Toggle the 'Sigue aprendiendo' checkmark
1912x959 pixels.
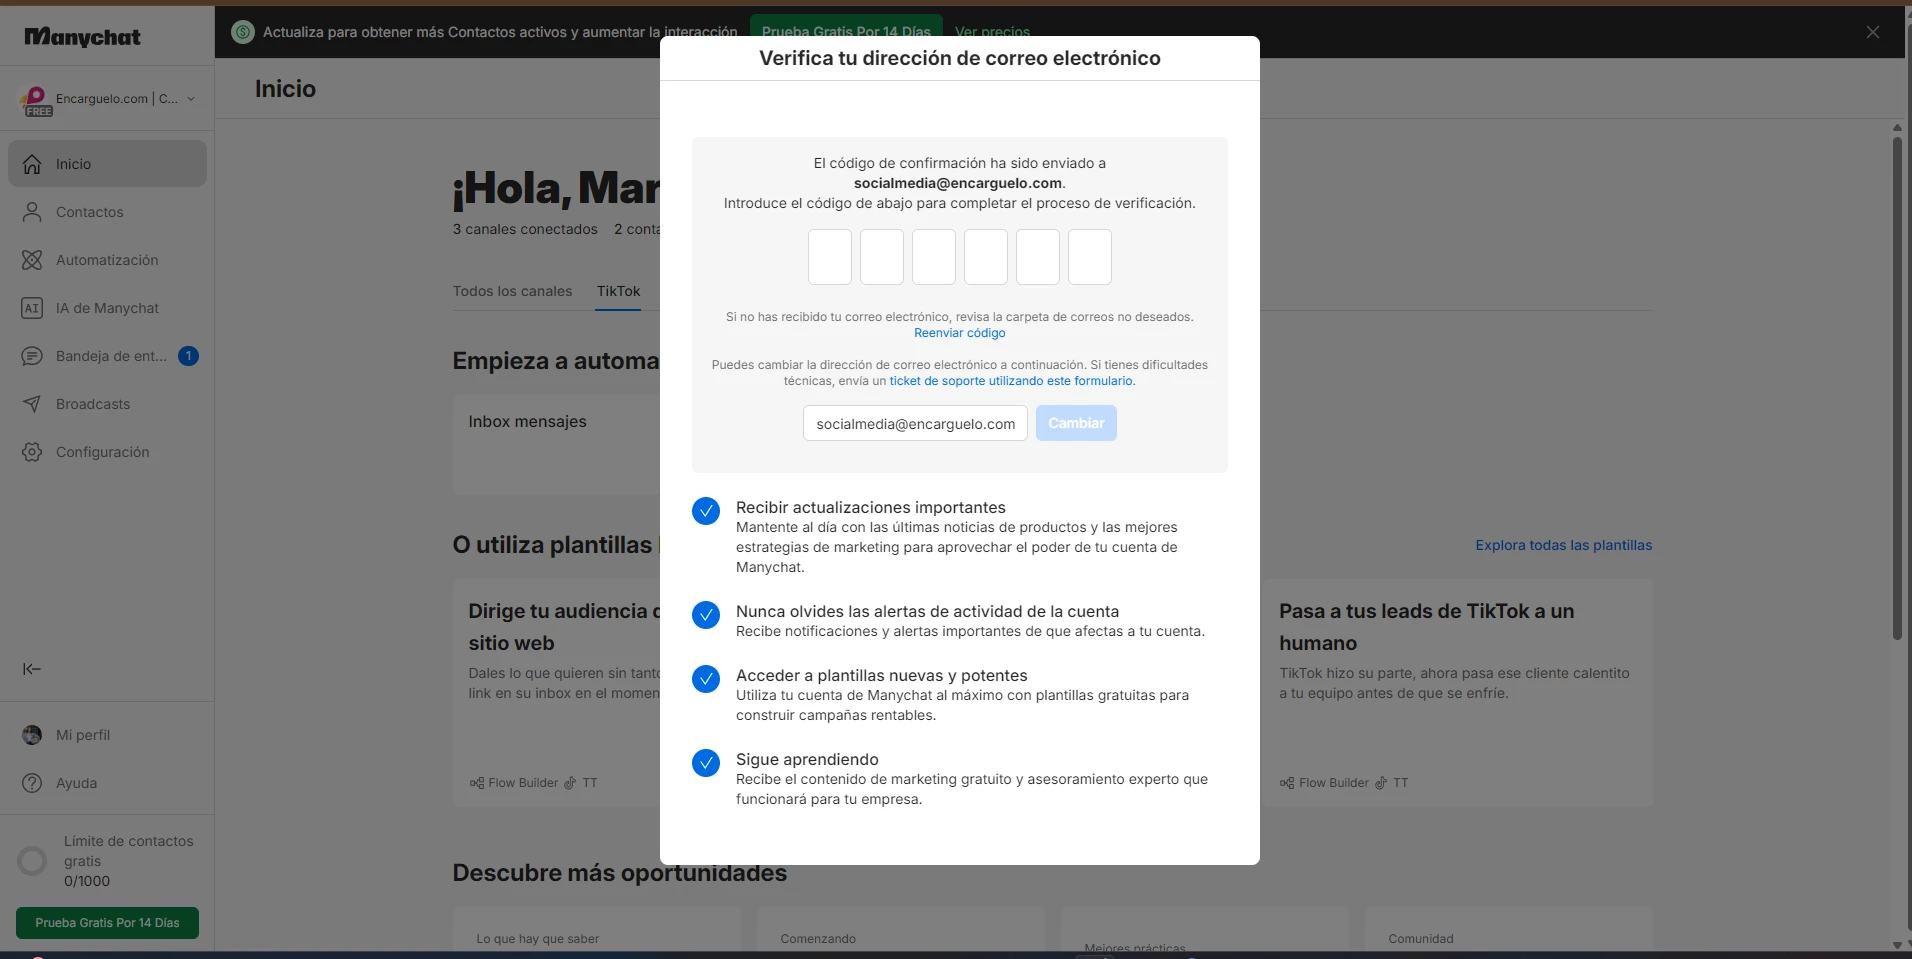tap(706, 763)
